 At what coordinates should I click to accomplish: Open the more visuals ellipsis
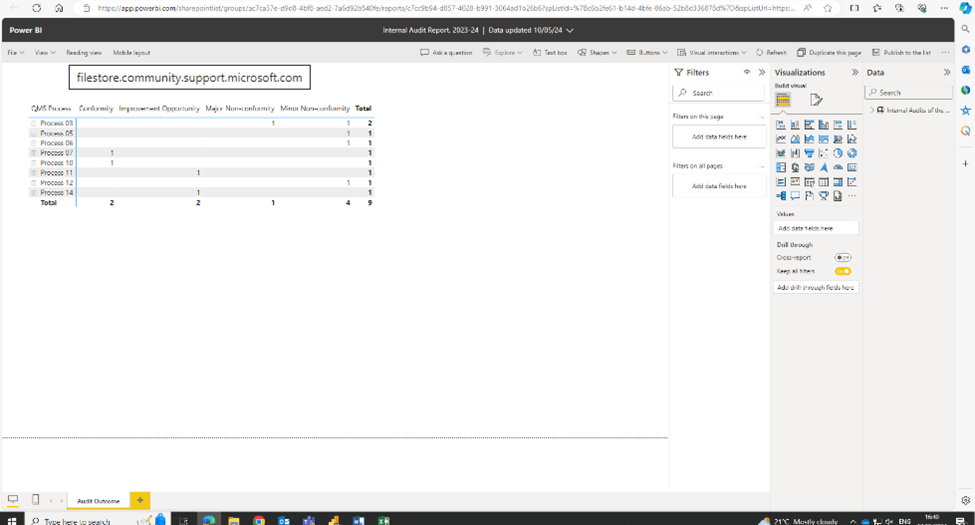[852, 196]
